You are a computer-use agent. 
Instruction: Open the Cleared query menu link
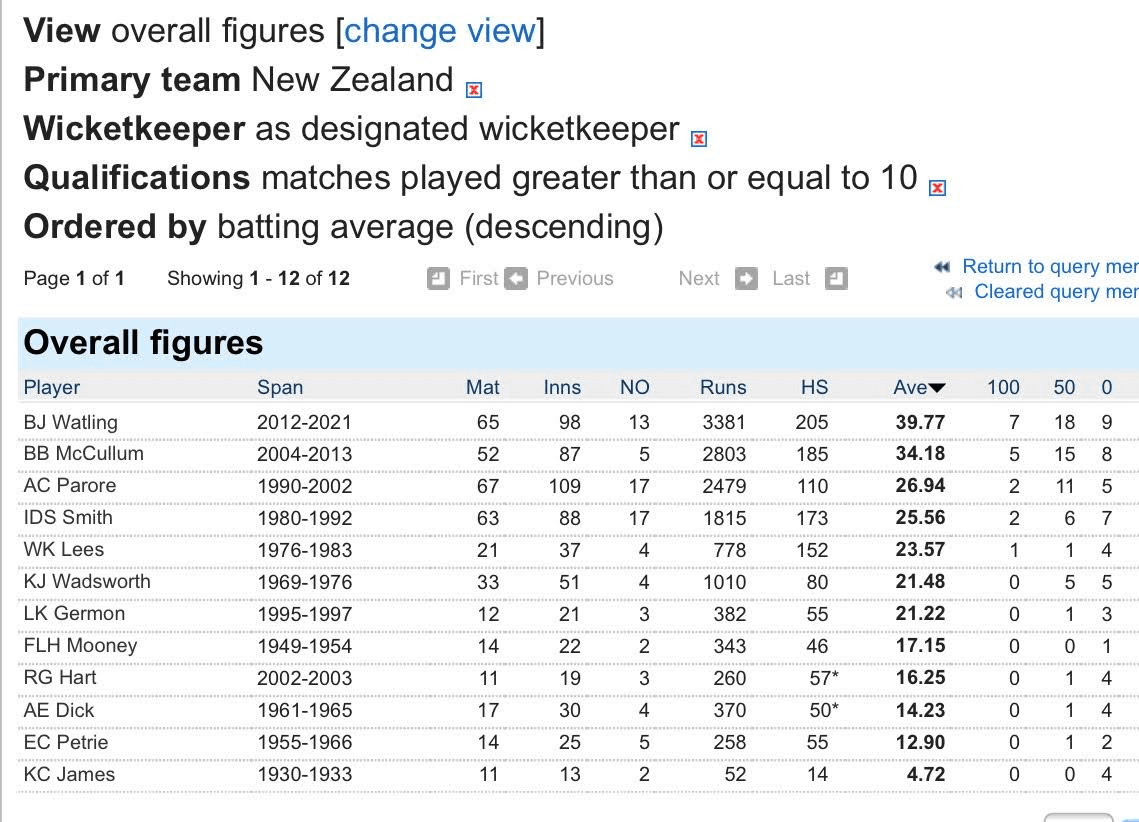(x=1055, y=292)
